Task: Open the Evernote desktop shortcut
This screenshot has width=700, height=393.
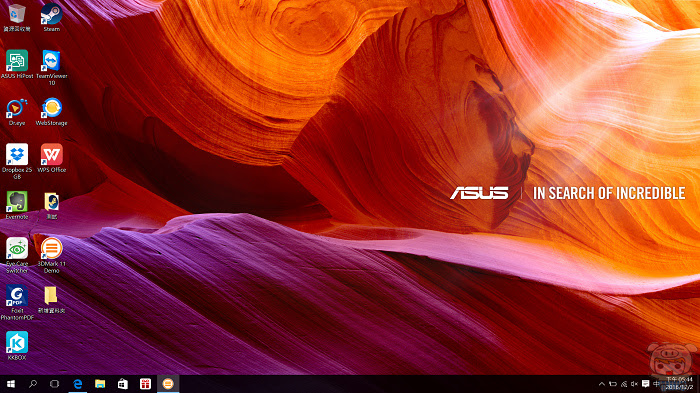Action: coord(17,205)
